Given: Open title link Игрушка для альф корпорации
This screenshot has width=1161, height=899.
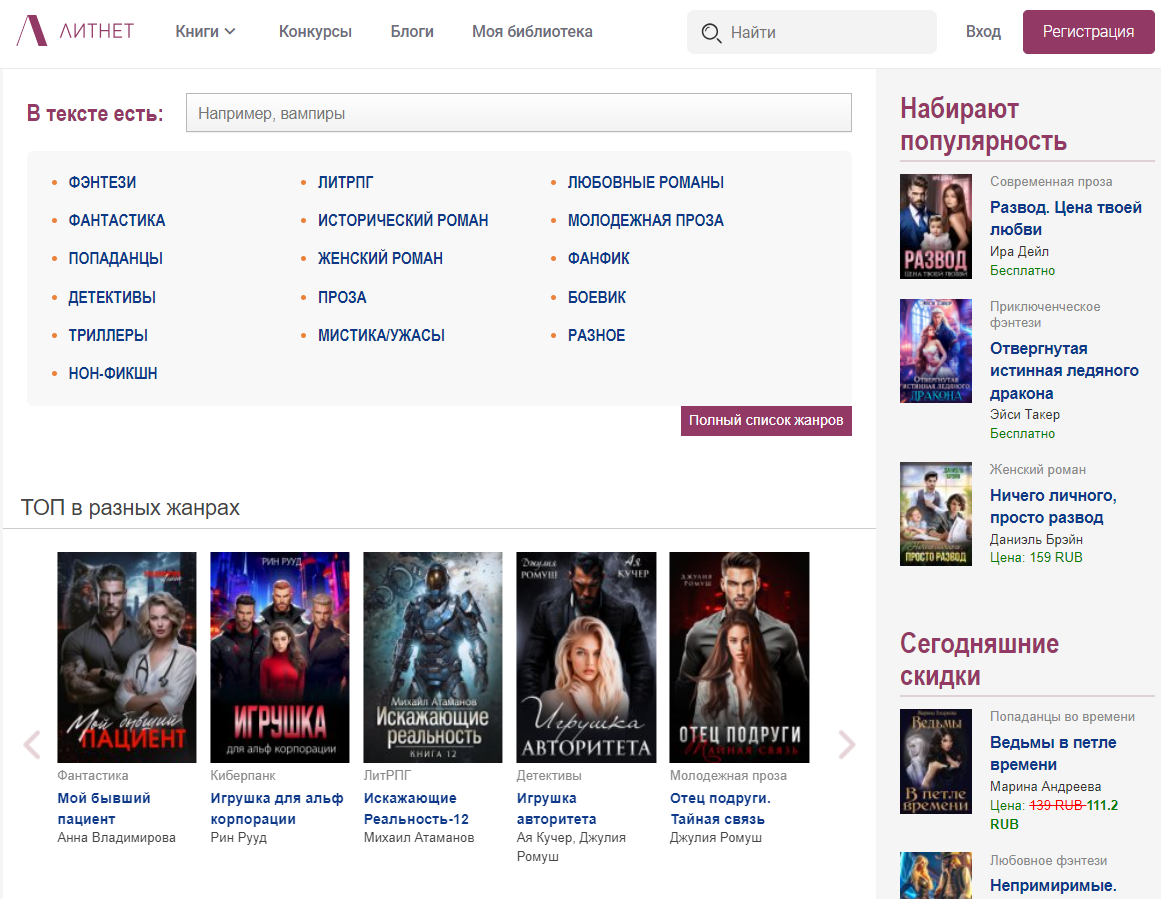Looking at the screenshot, I should coord(276,809).
